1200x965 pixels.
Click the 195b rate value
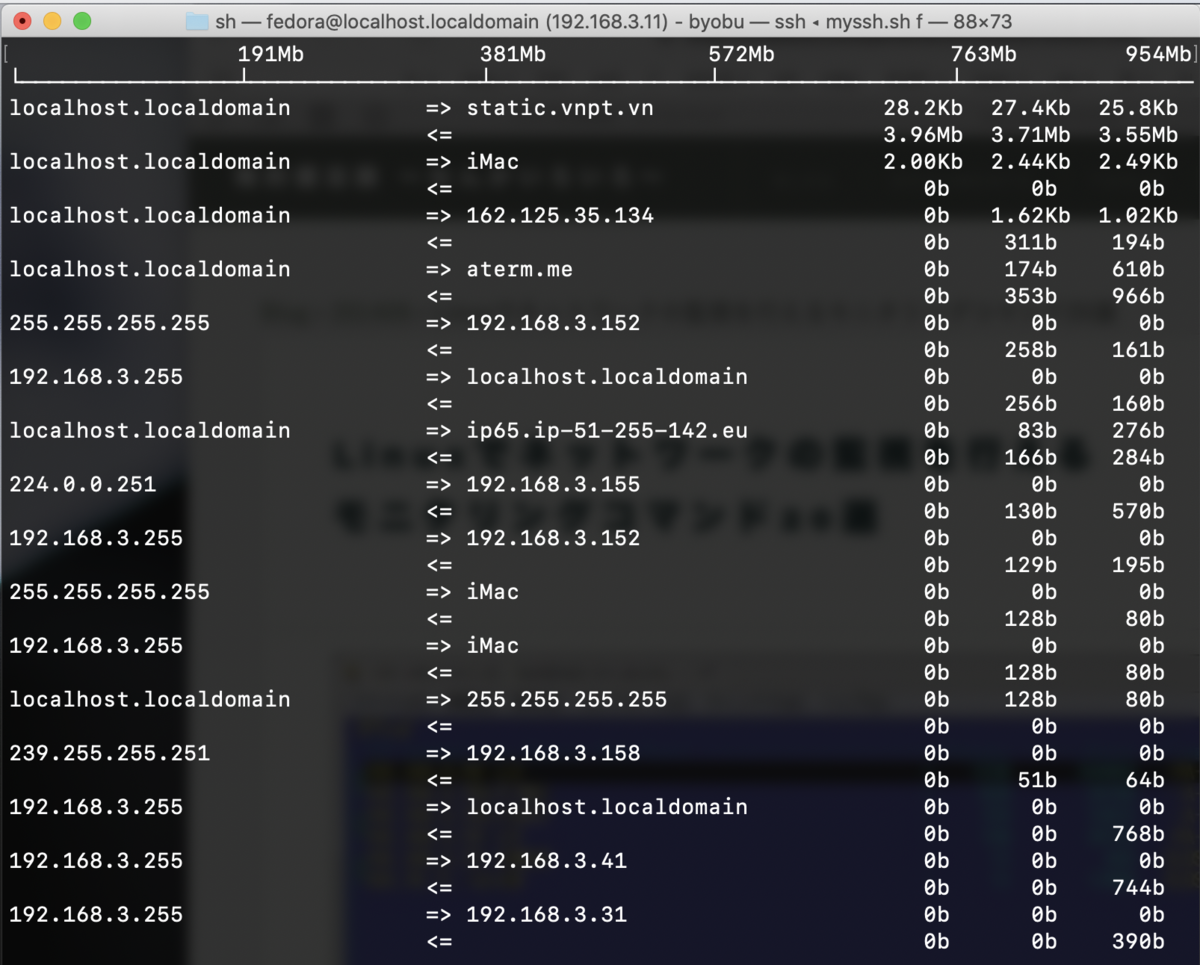point(1138,565)
